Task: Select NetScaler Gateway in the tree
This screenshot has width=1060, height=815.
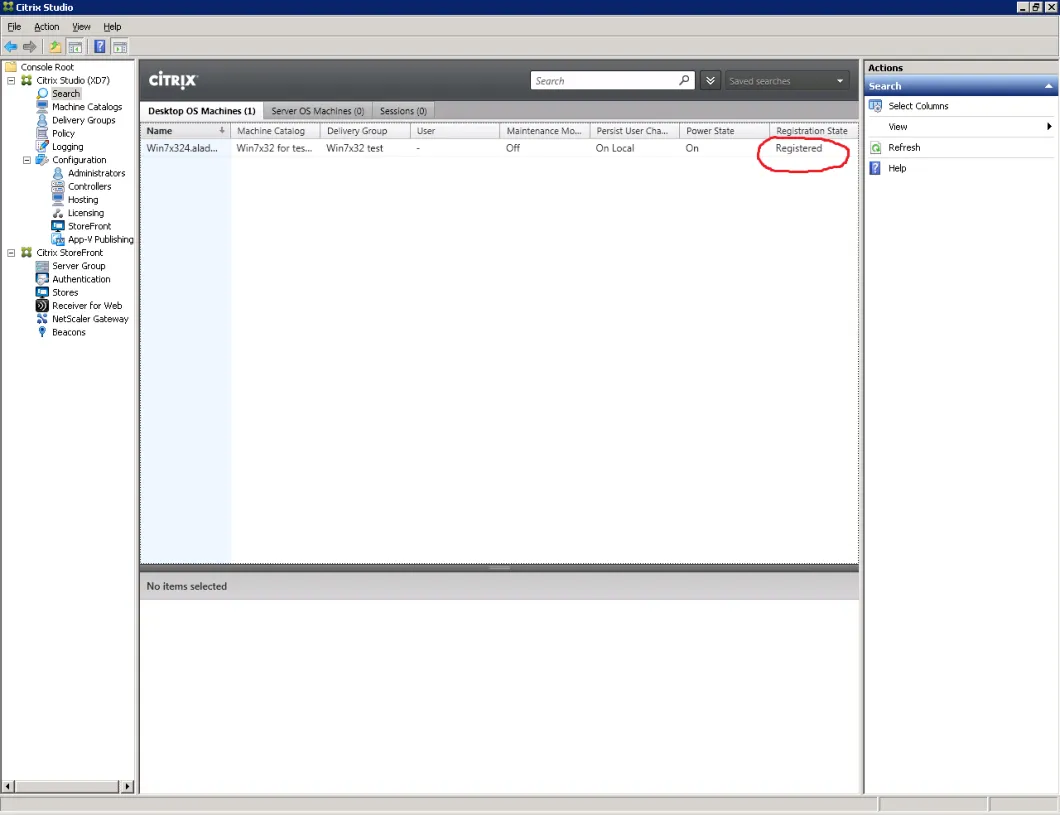Action: pos(90,319)
